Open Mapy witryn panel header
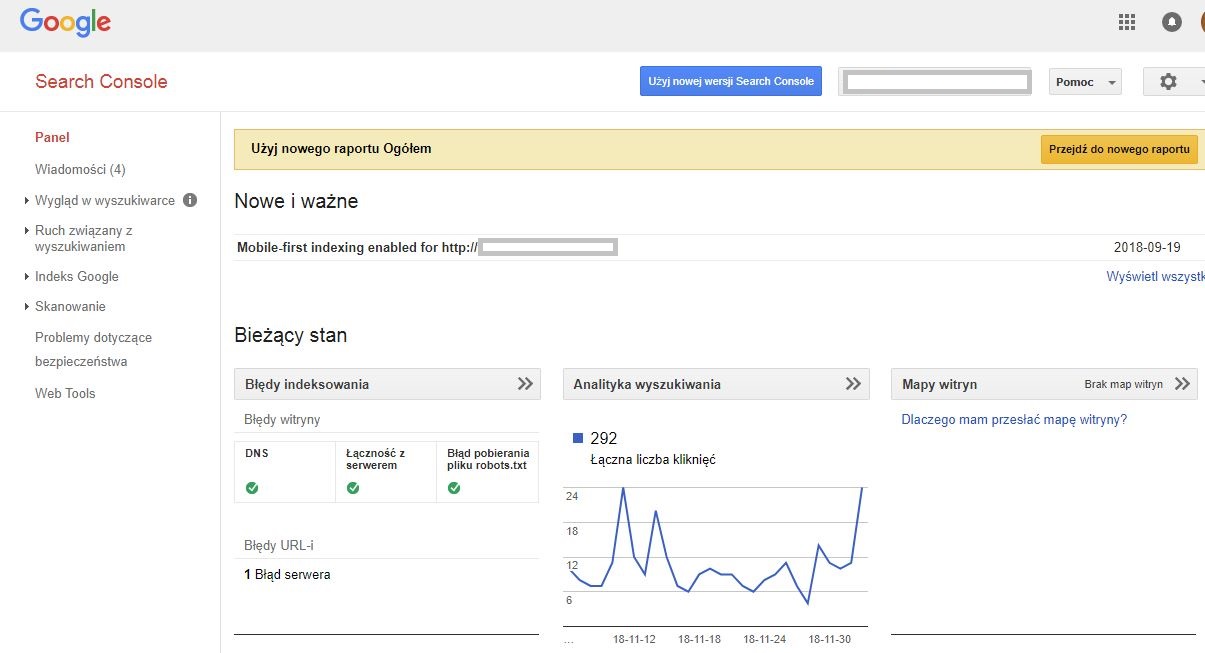This screenshot has height=653, width=1205. 1044,384
